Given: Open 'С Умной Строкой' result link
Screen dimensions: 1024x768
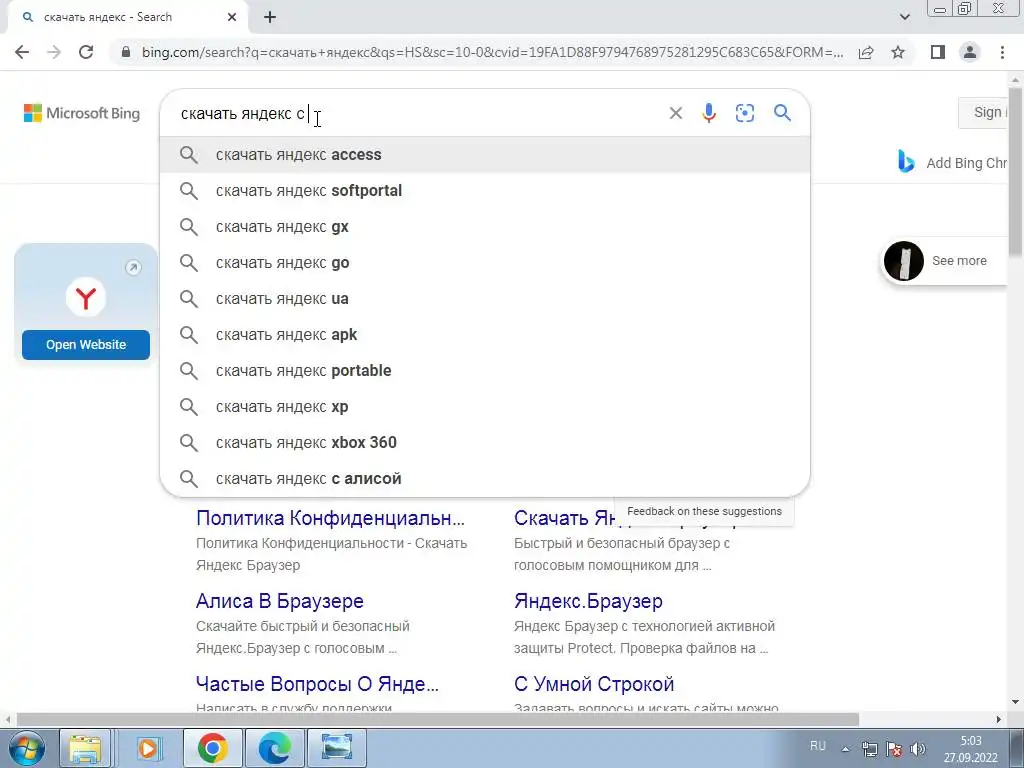Looking at the screenshot, I should (x=594, y=684).
